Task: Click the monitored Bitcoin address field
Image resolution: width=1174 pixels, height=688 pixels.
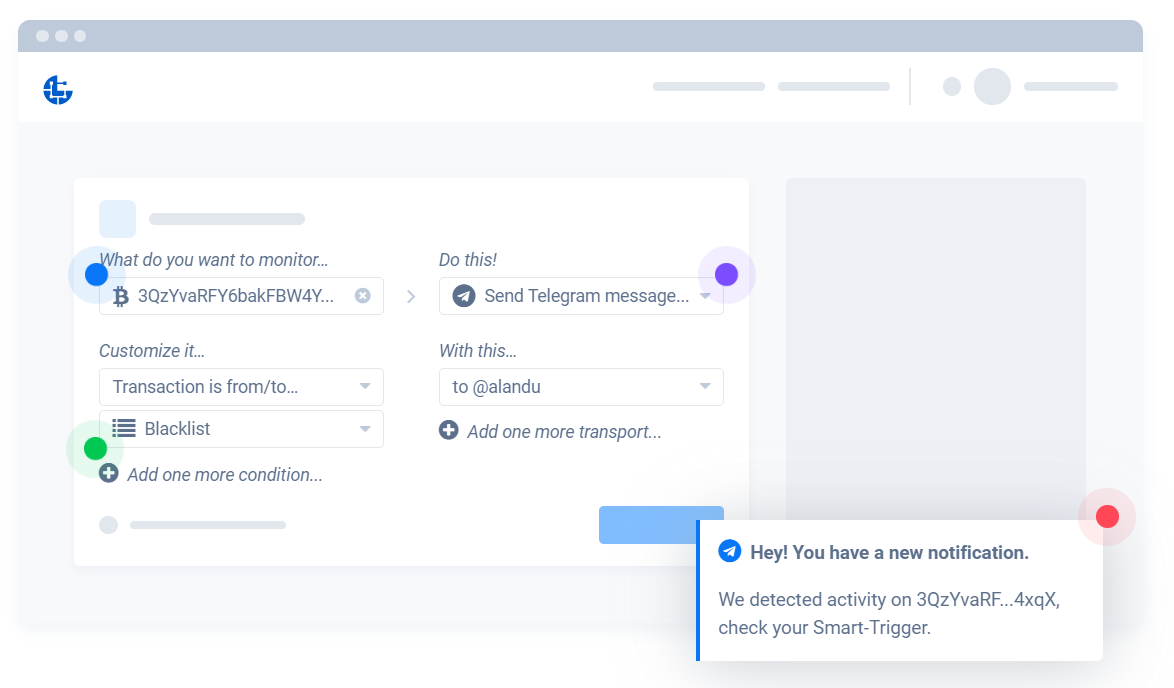Action: 236,296
